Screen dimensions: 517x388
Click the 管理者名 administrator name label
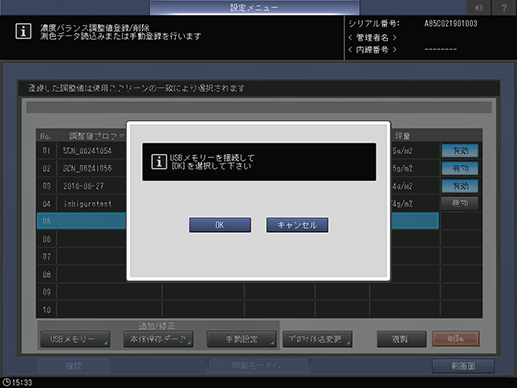pyautogui.click(x=372, y=37)
